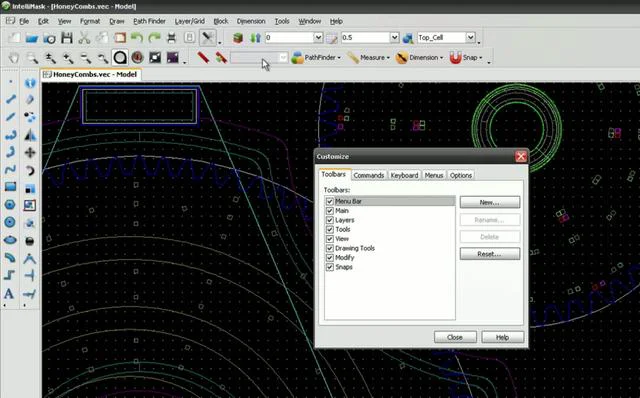Open the Top_Cell dropdown
Viewport: 640px width, 398px height.
[x=471, y=38]
